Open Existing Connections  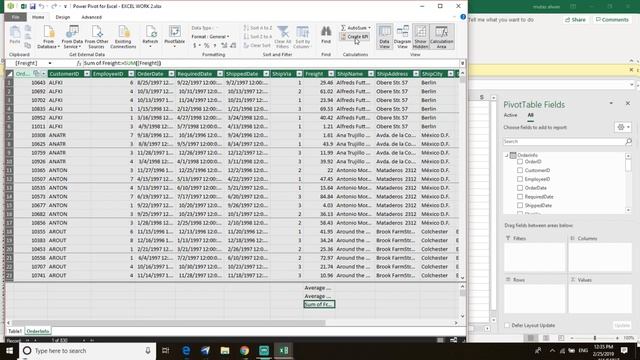click(123, 37)
